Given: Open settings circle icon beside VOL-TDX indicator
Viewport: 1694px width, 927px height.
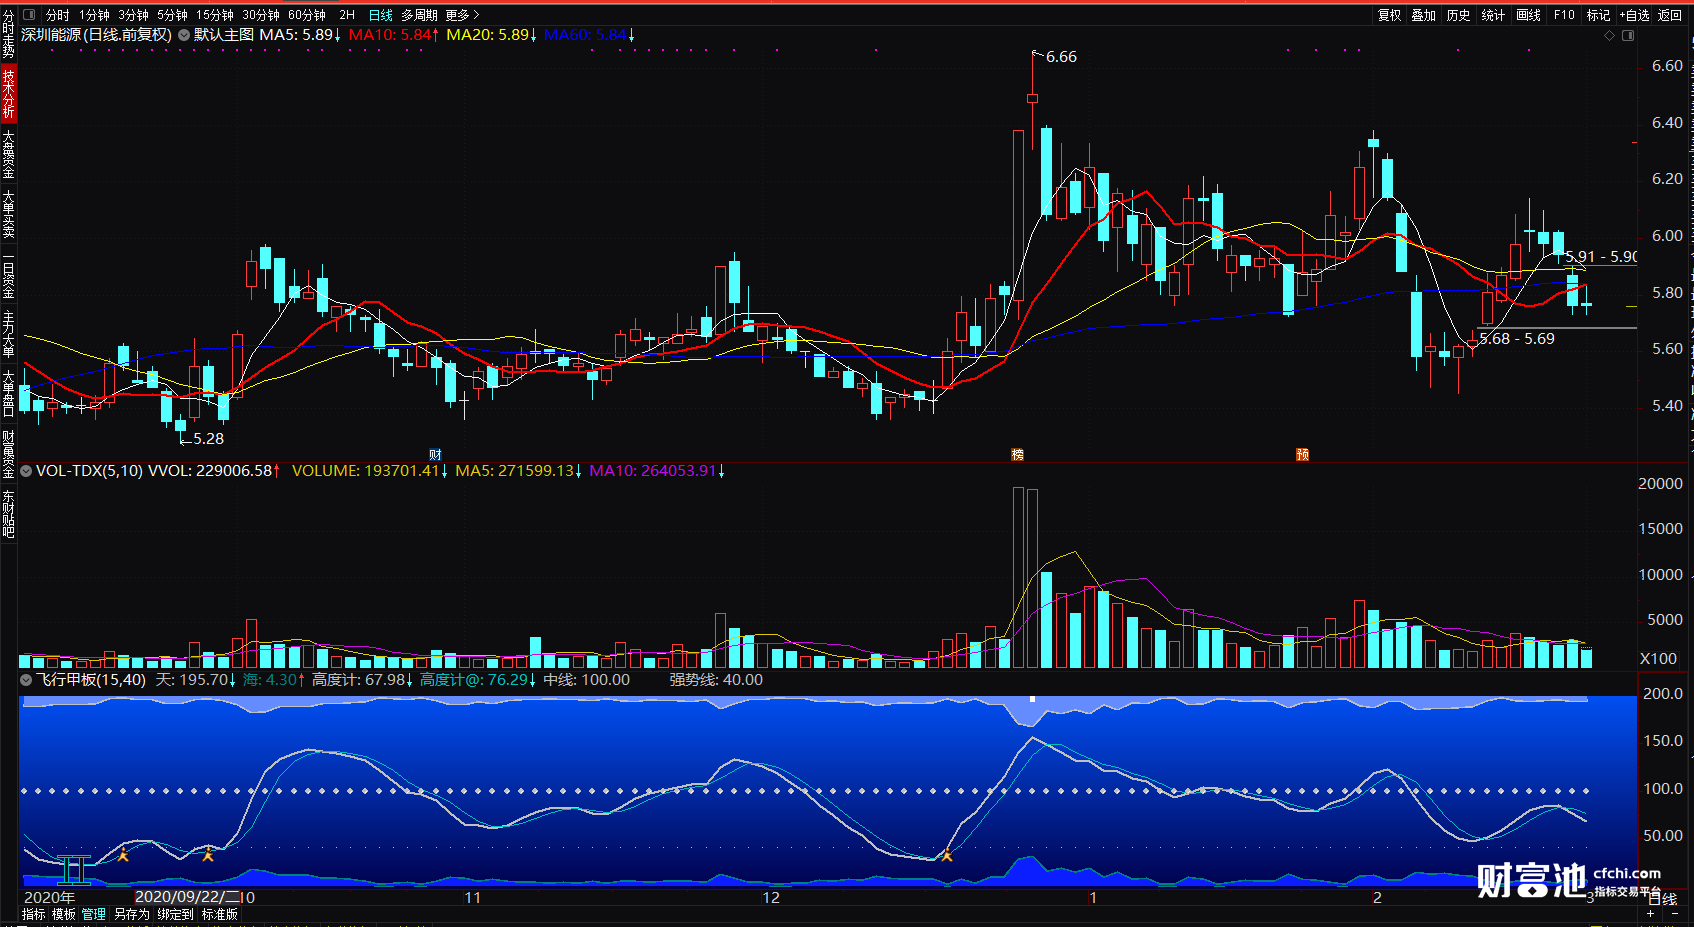Looking at the screenshot, I should click(27, 470).
